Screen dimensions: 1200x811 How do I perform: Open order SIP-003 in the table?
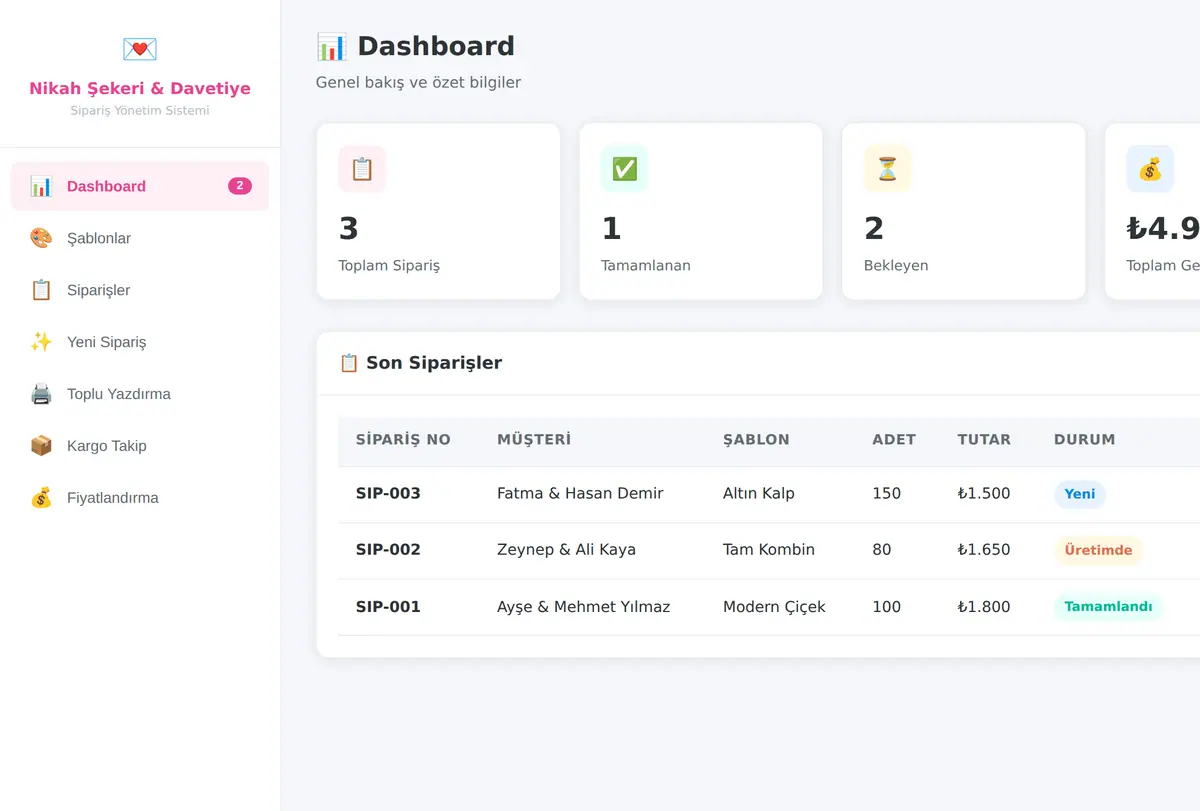click(x=388, y=493)
